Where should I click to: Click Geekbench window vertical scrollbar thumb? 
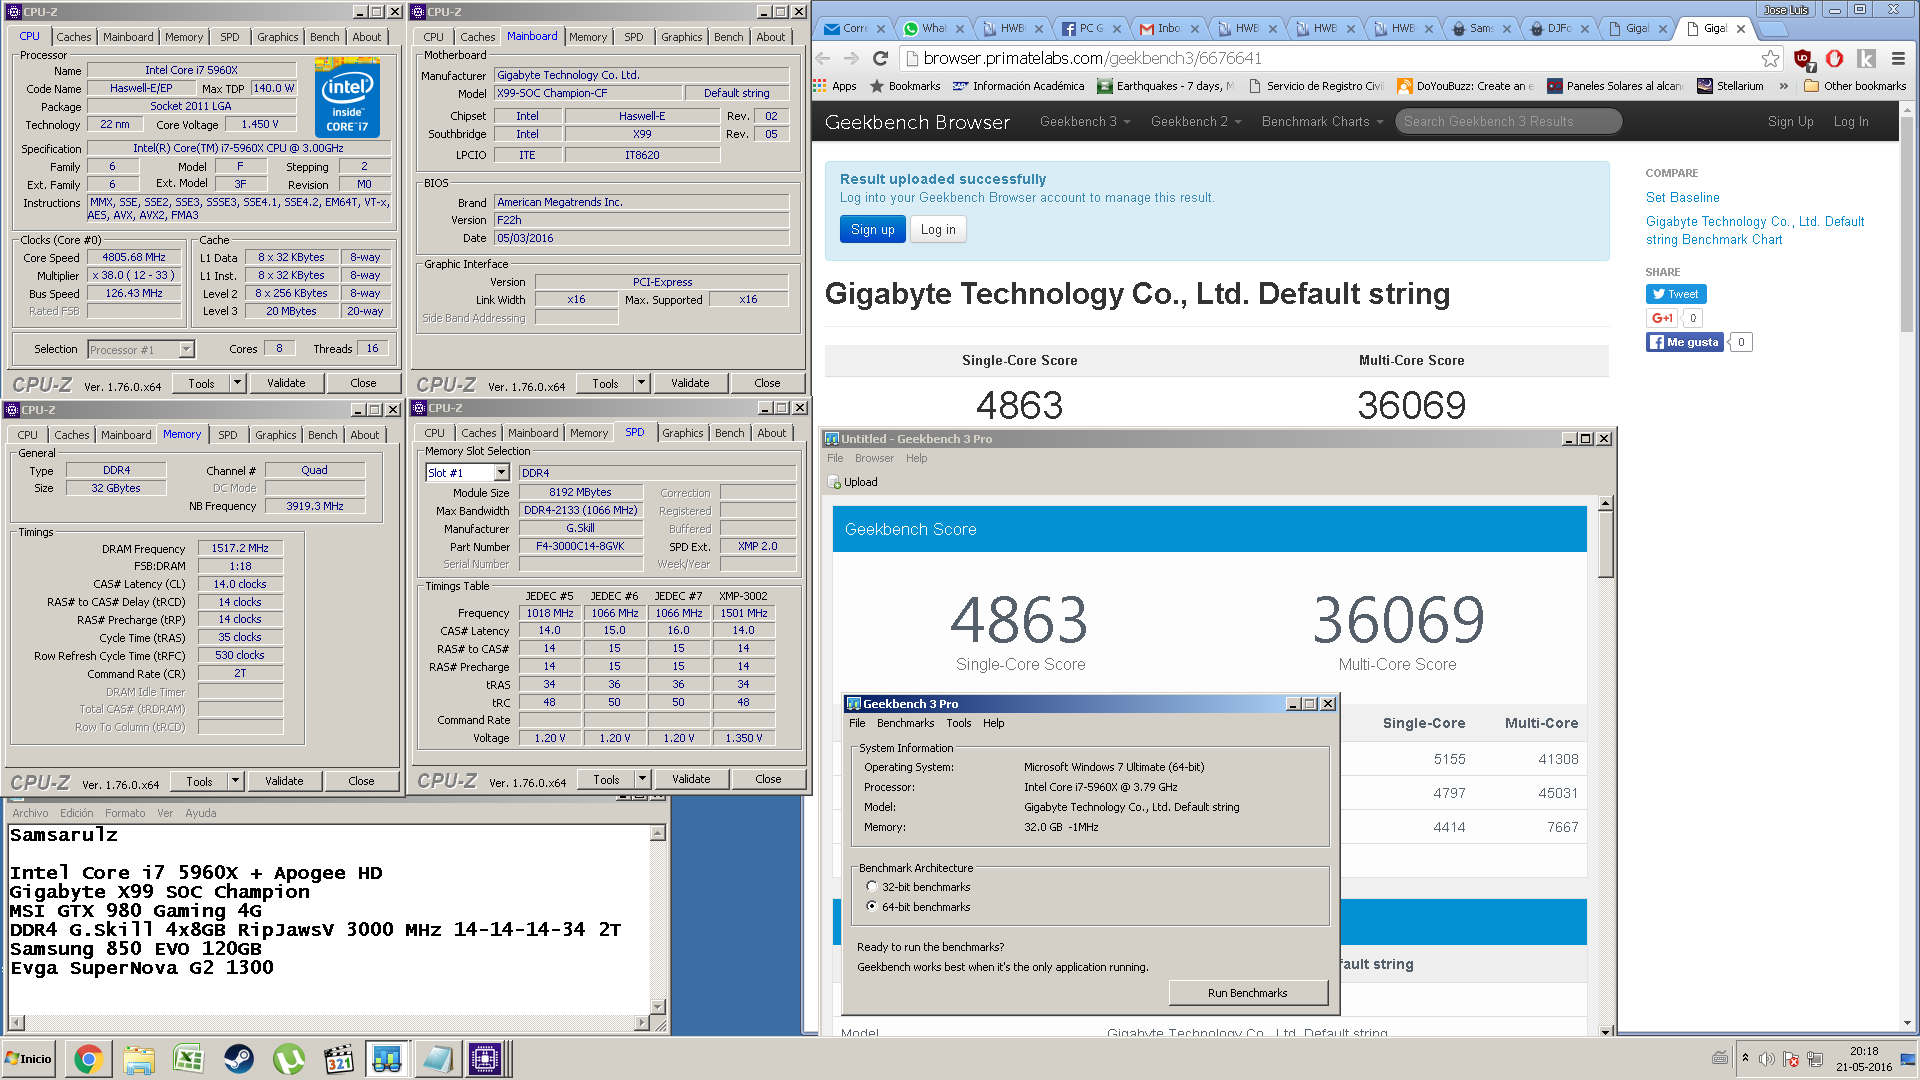[x=1605, y=544]
